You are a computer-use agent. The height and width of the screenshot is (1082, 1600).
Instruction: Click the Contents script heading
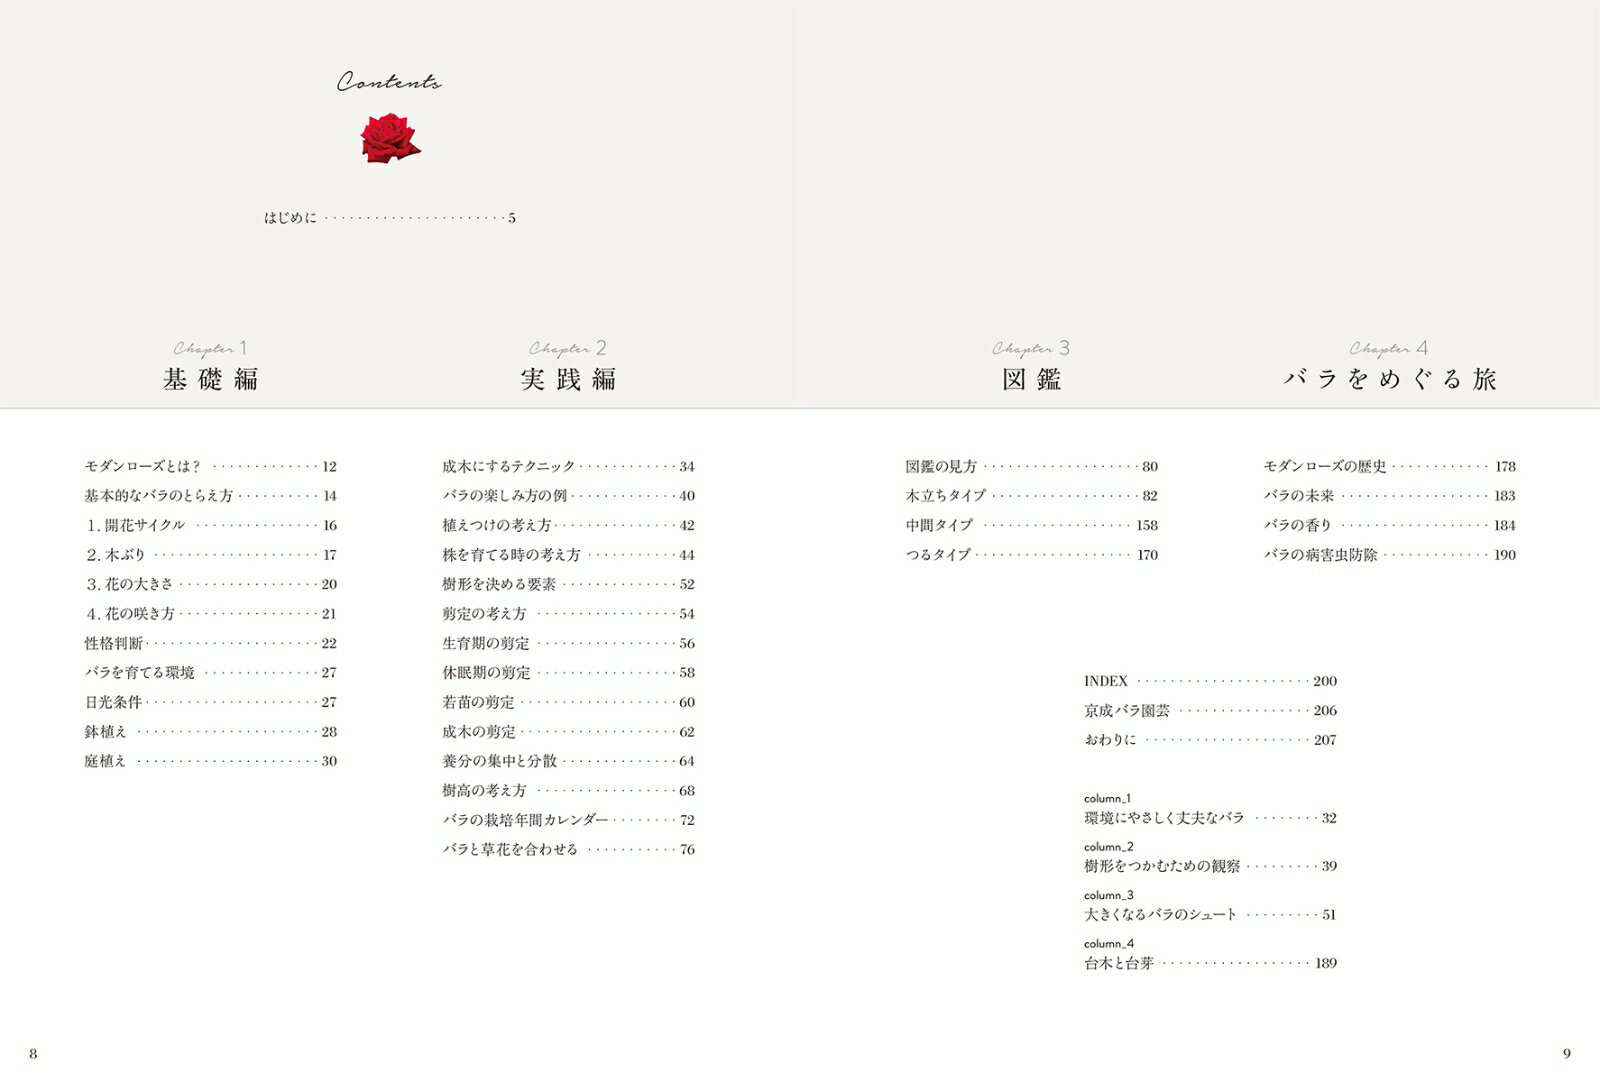click(x=389, y=83)
